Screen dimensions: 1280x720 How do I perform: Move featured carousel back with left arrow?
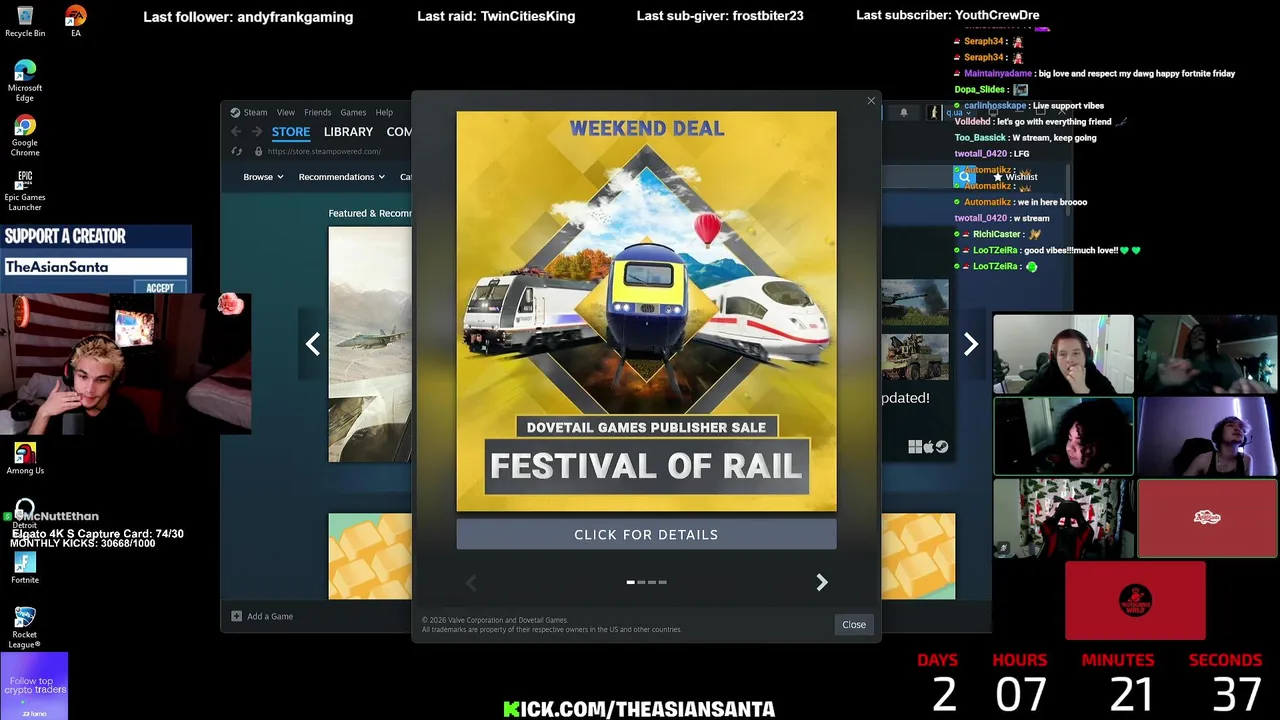(313, 344)
